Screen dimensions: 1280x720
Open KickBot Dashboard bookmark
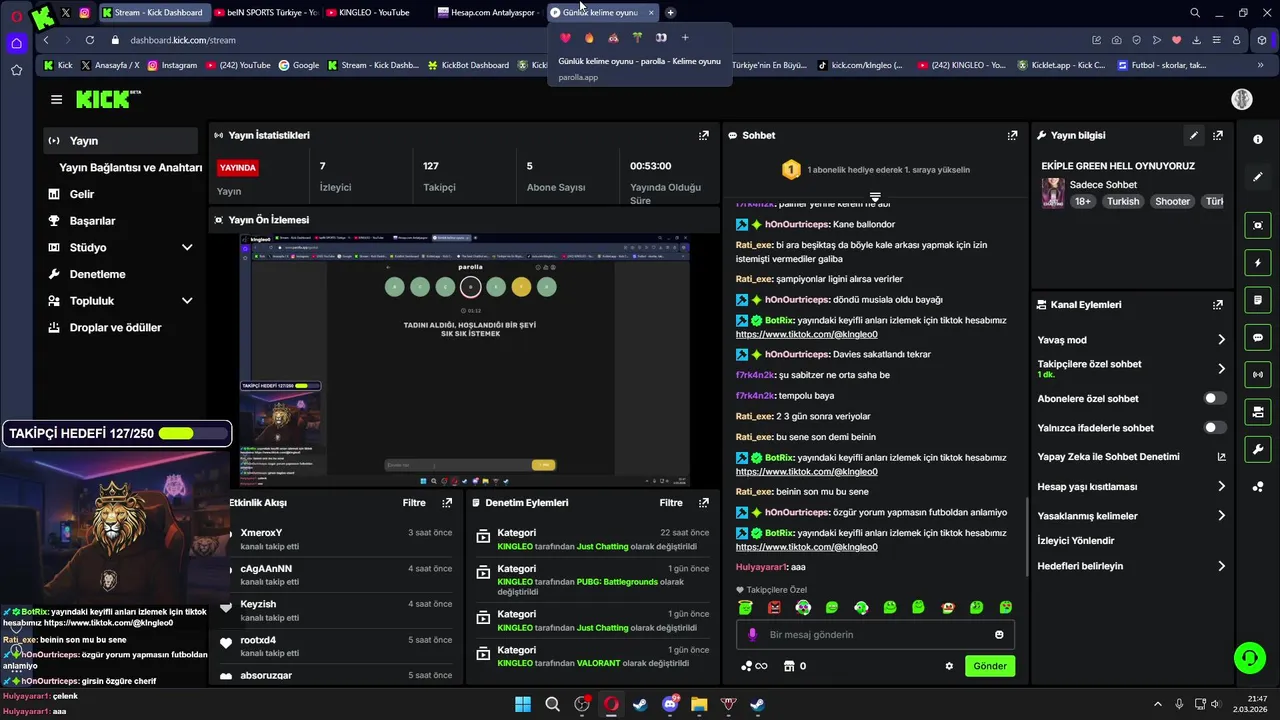[468, 65]
